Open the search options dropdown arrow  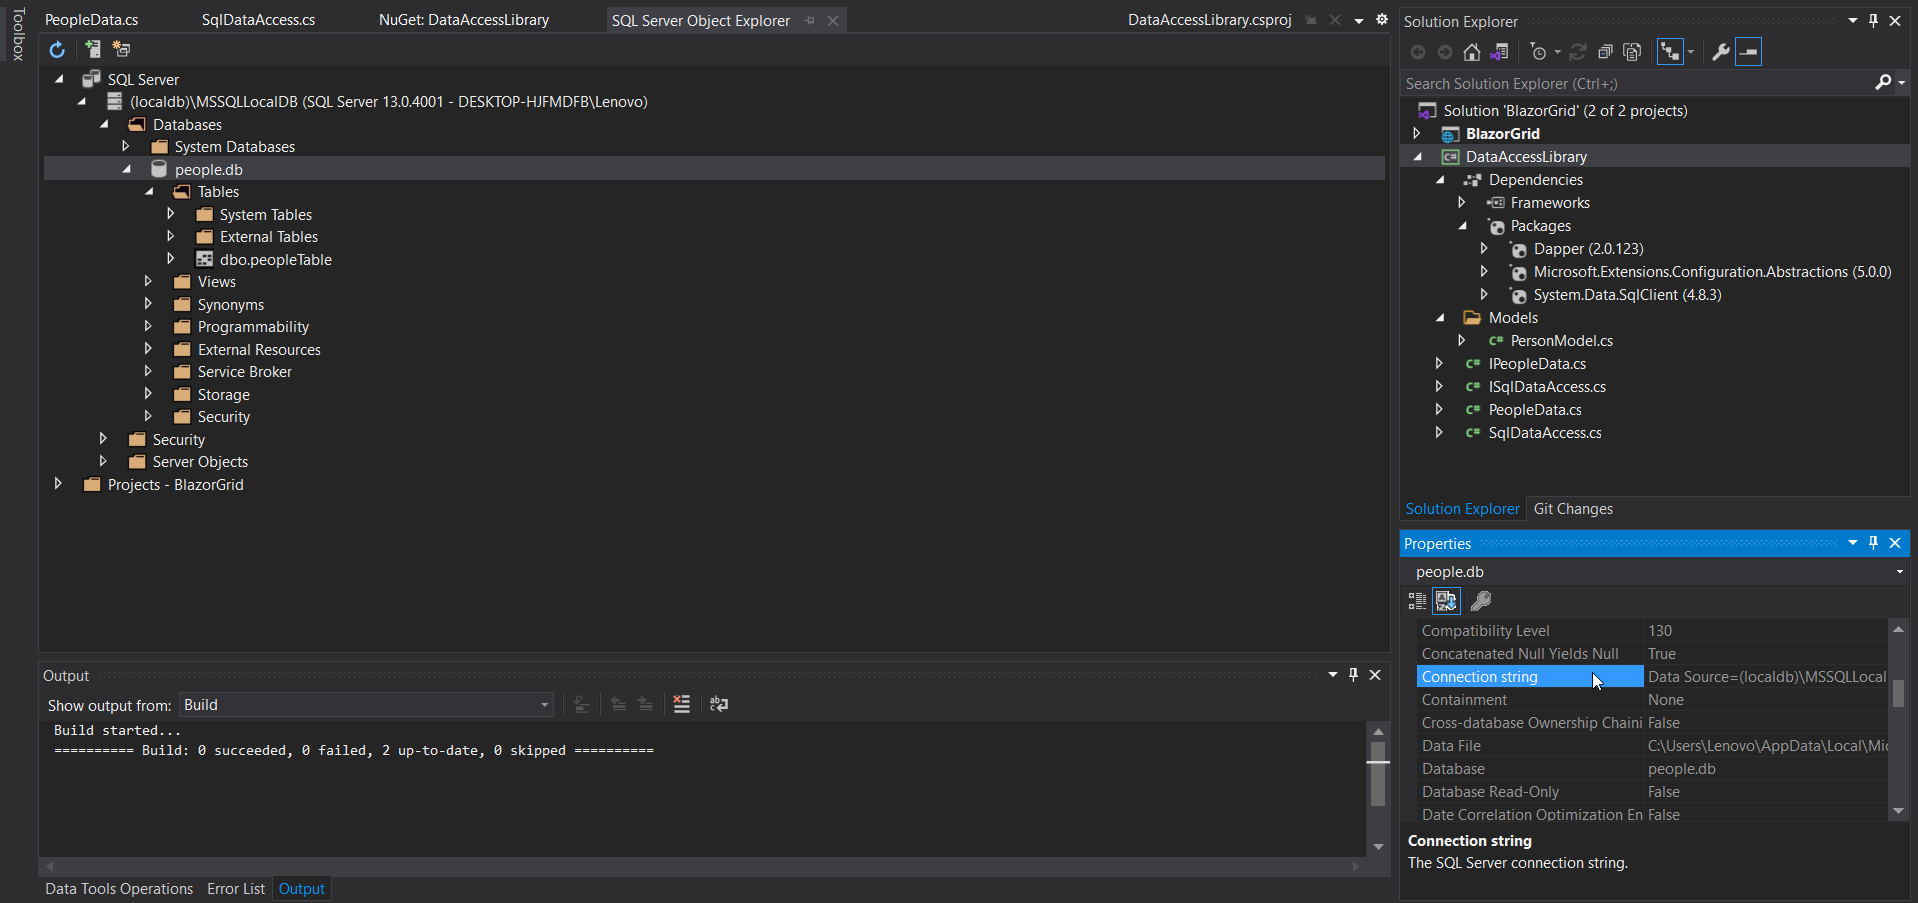[1901, 83]
